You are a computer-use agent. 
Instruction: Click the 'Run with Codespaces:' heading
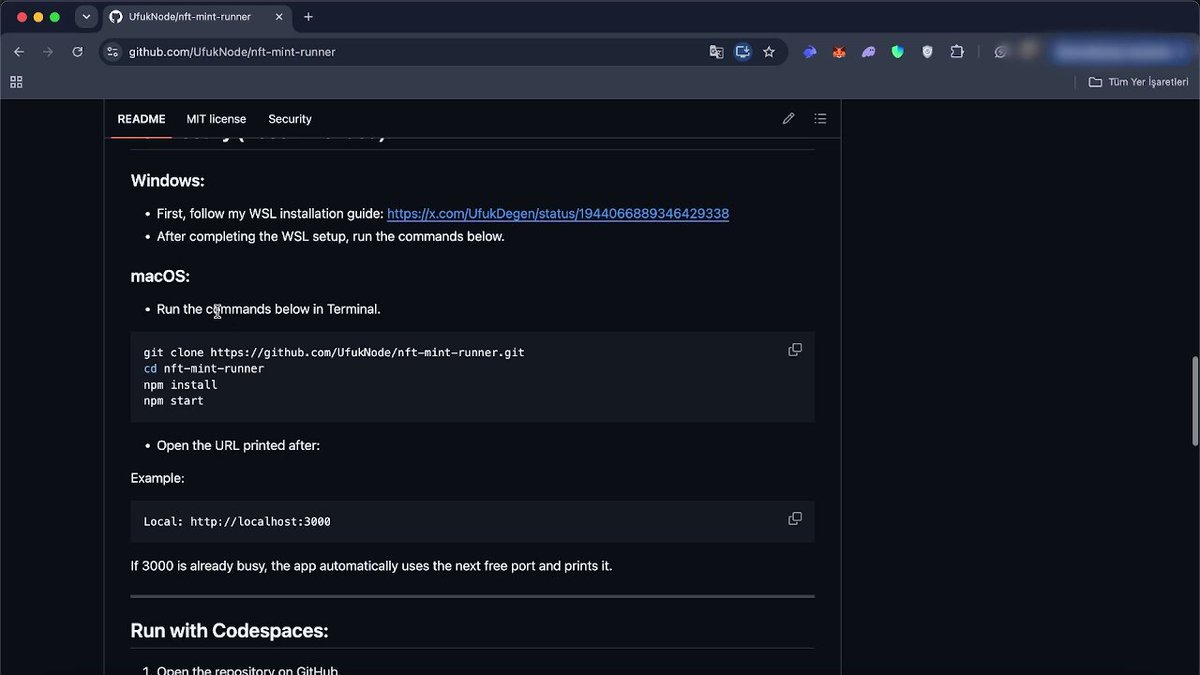(x=230, y=631)
